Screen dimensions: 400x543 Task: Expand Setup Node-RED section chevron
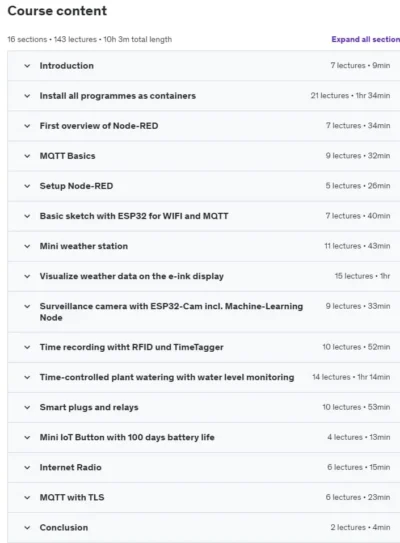tap(27, 186)
